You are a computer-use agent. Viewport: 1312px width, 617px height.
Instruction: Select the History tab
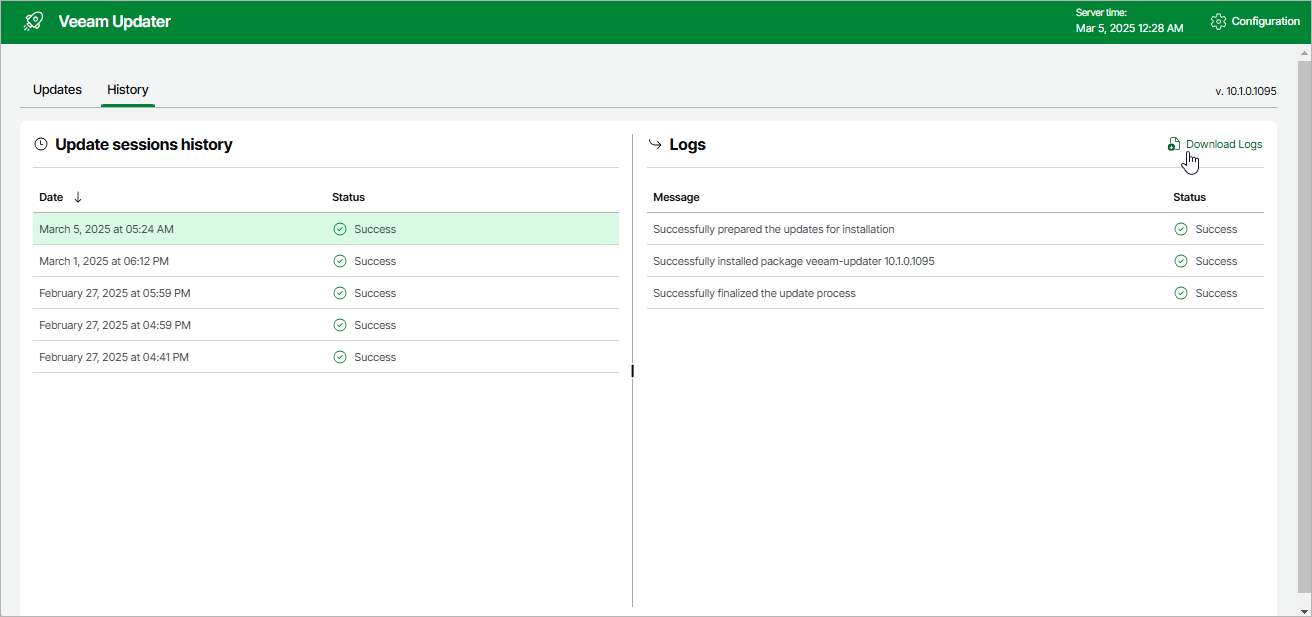click(128, 90)
